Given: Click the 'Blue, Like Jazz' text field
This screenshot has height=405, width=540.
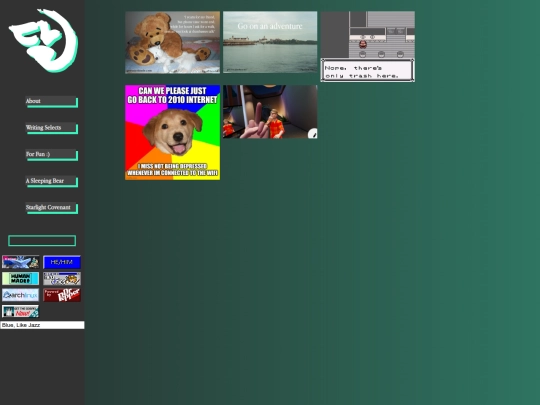Looking at the screenshot, I should pyautogui.click(x=42, y=325).
